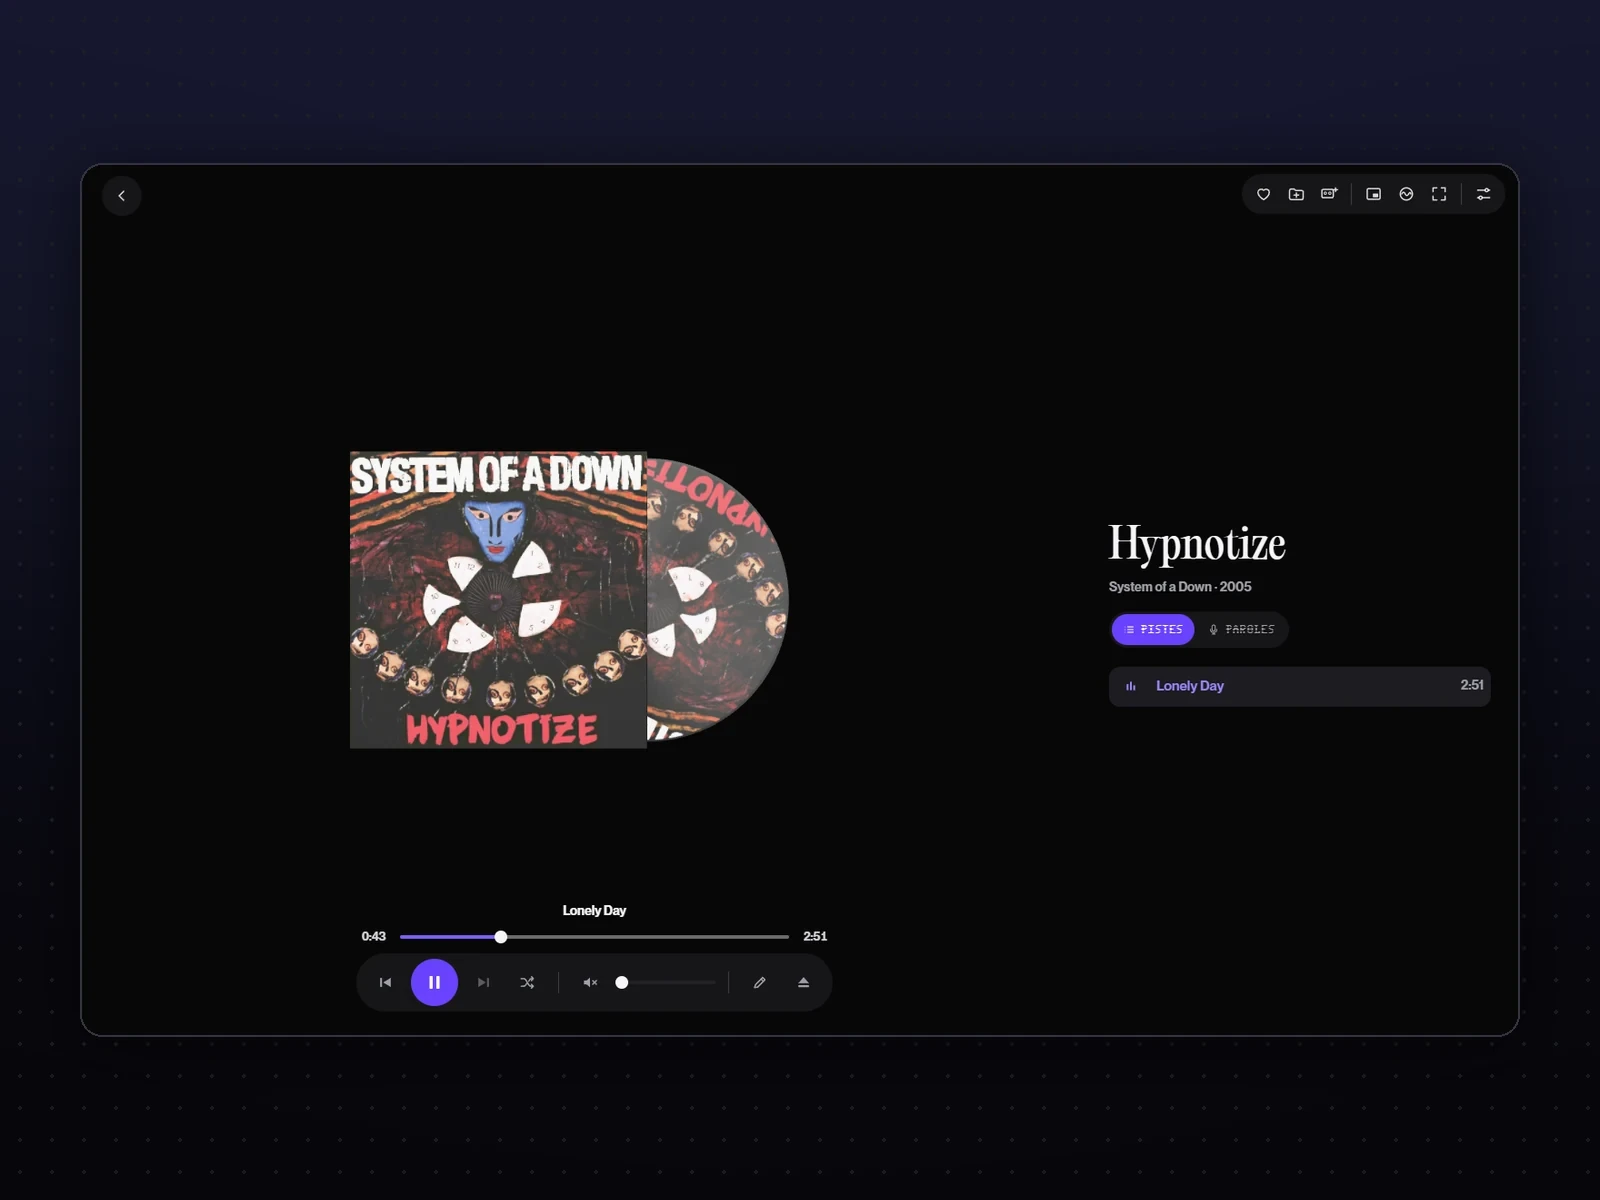Screen dimensions: 1600x1200
Task: Click the total time beside the progress bar
Action: (815, 937)
